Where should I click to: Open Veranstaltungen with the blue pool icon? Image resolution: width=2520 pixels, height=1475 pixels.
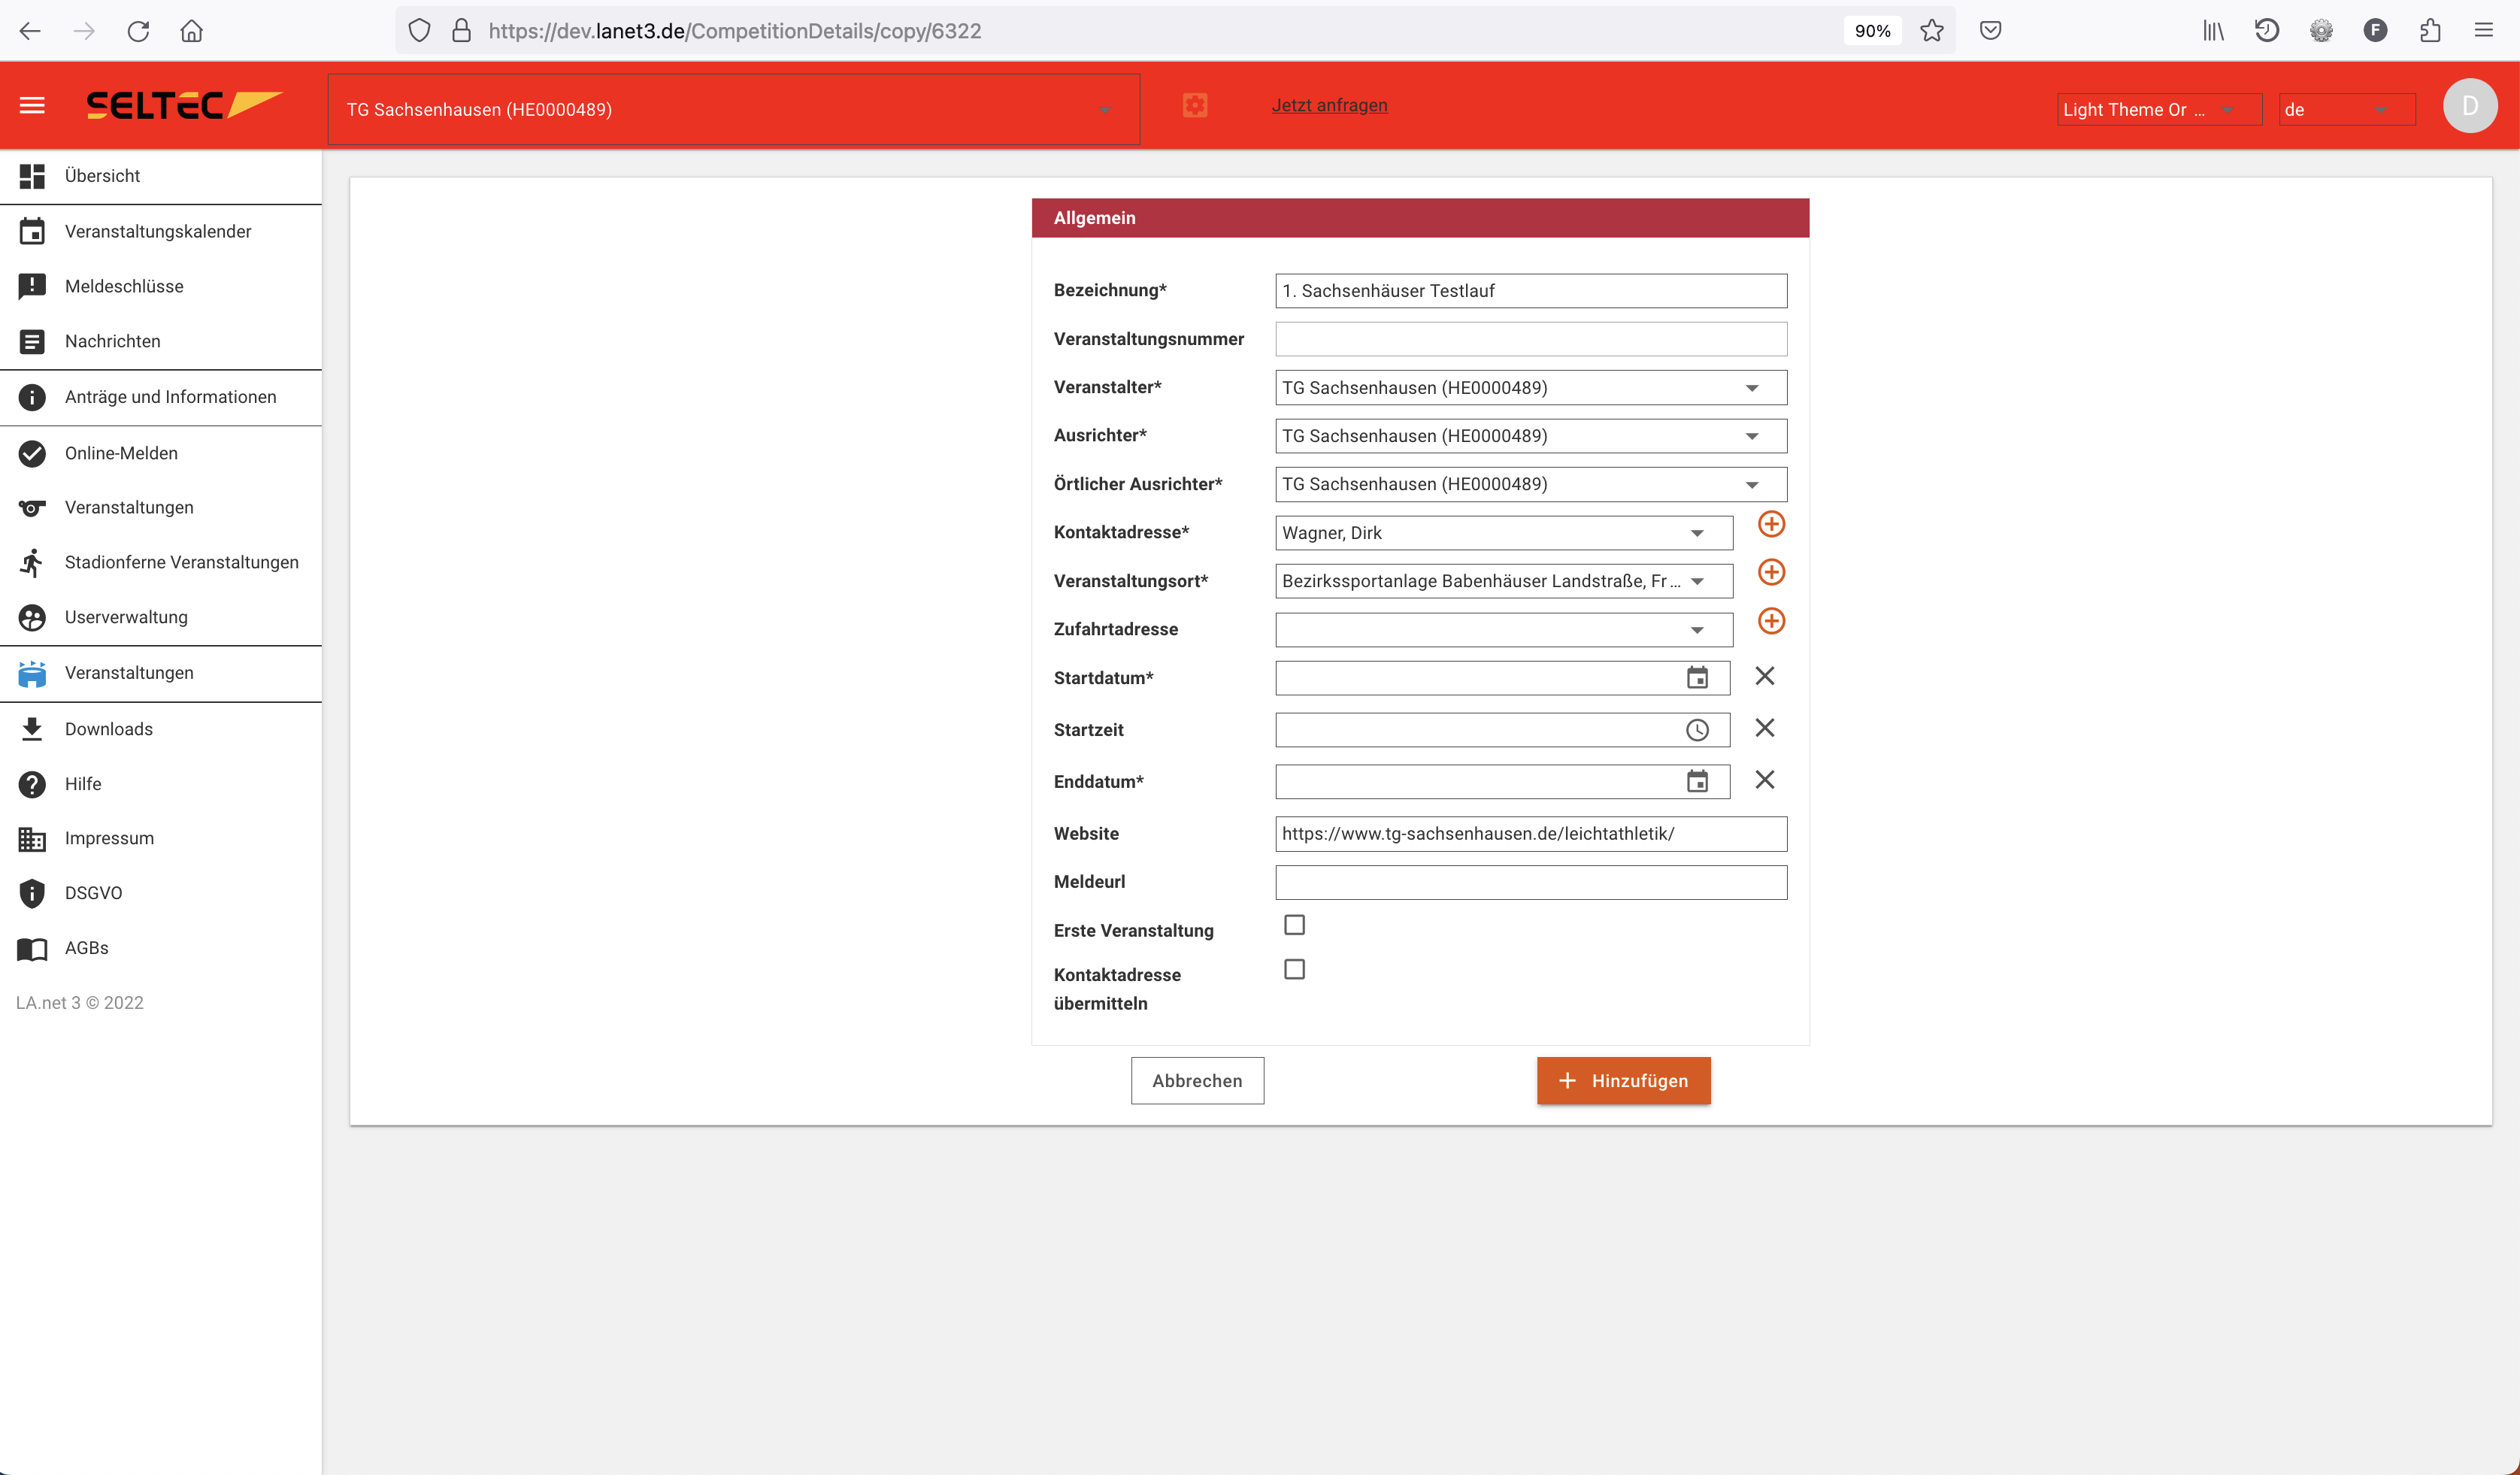[161, 673]
